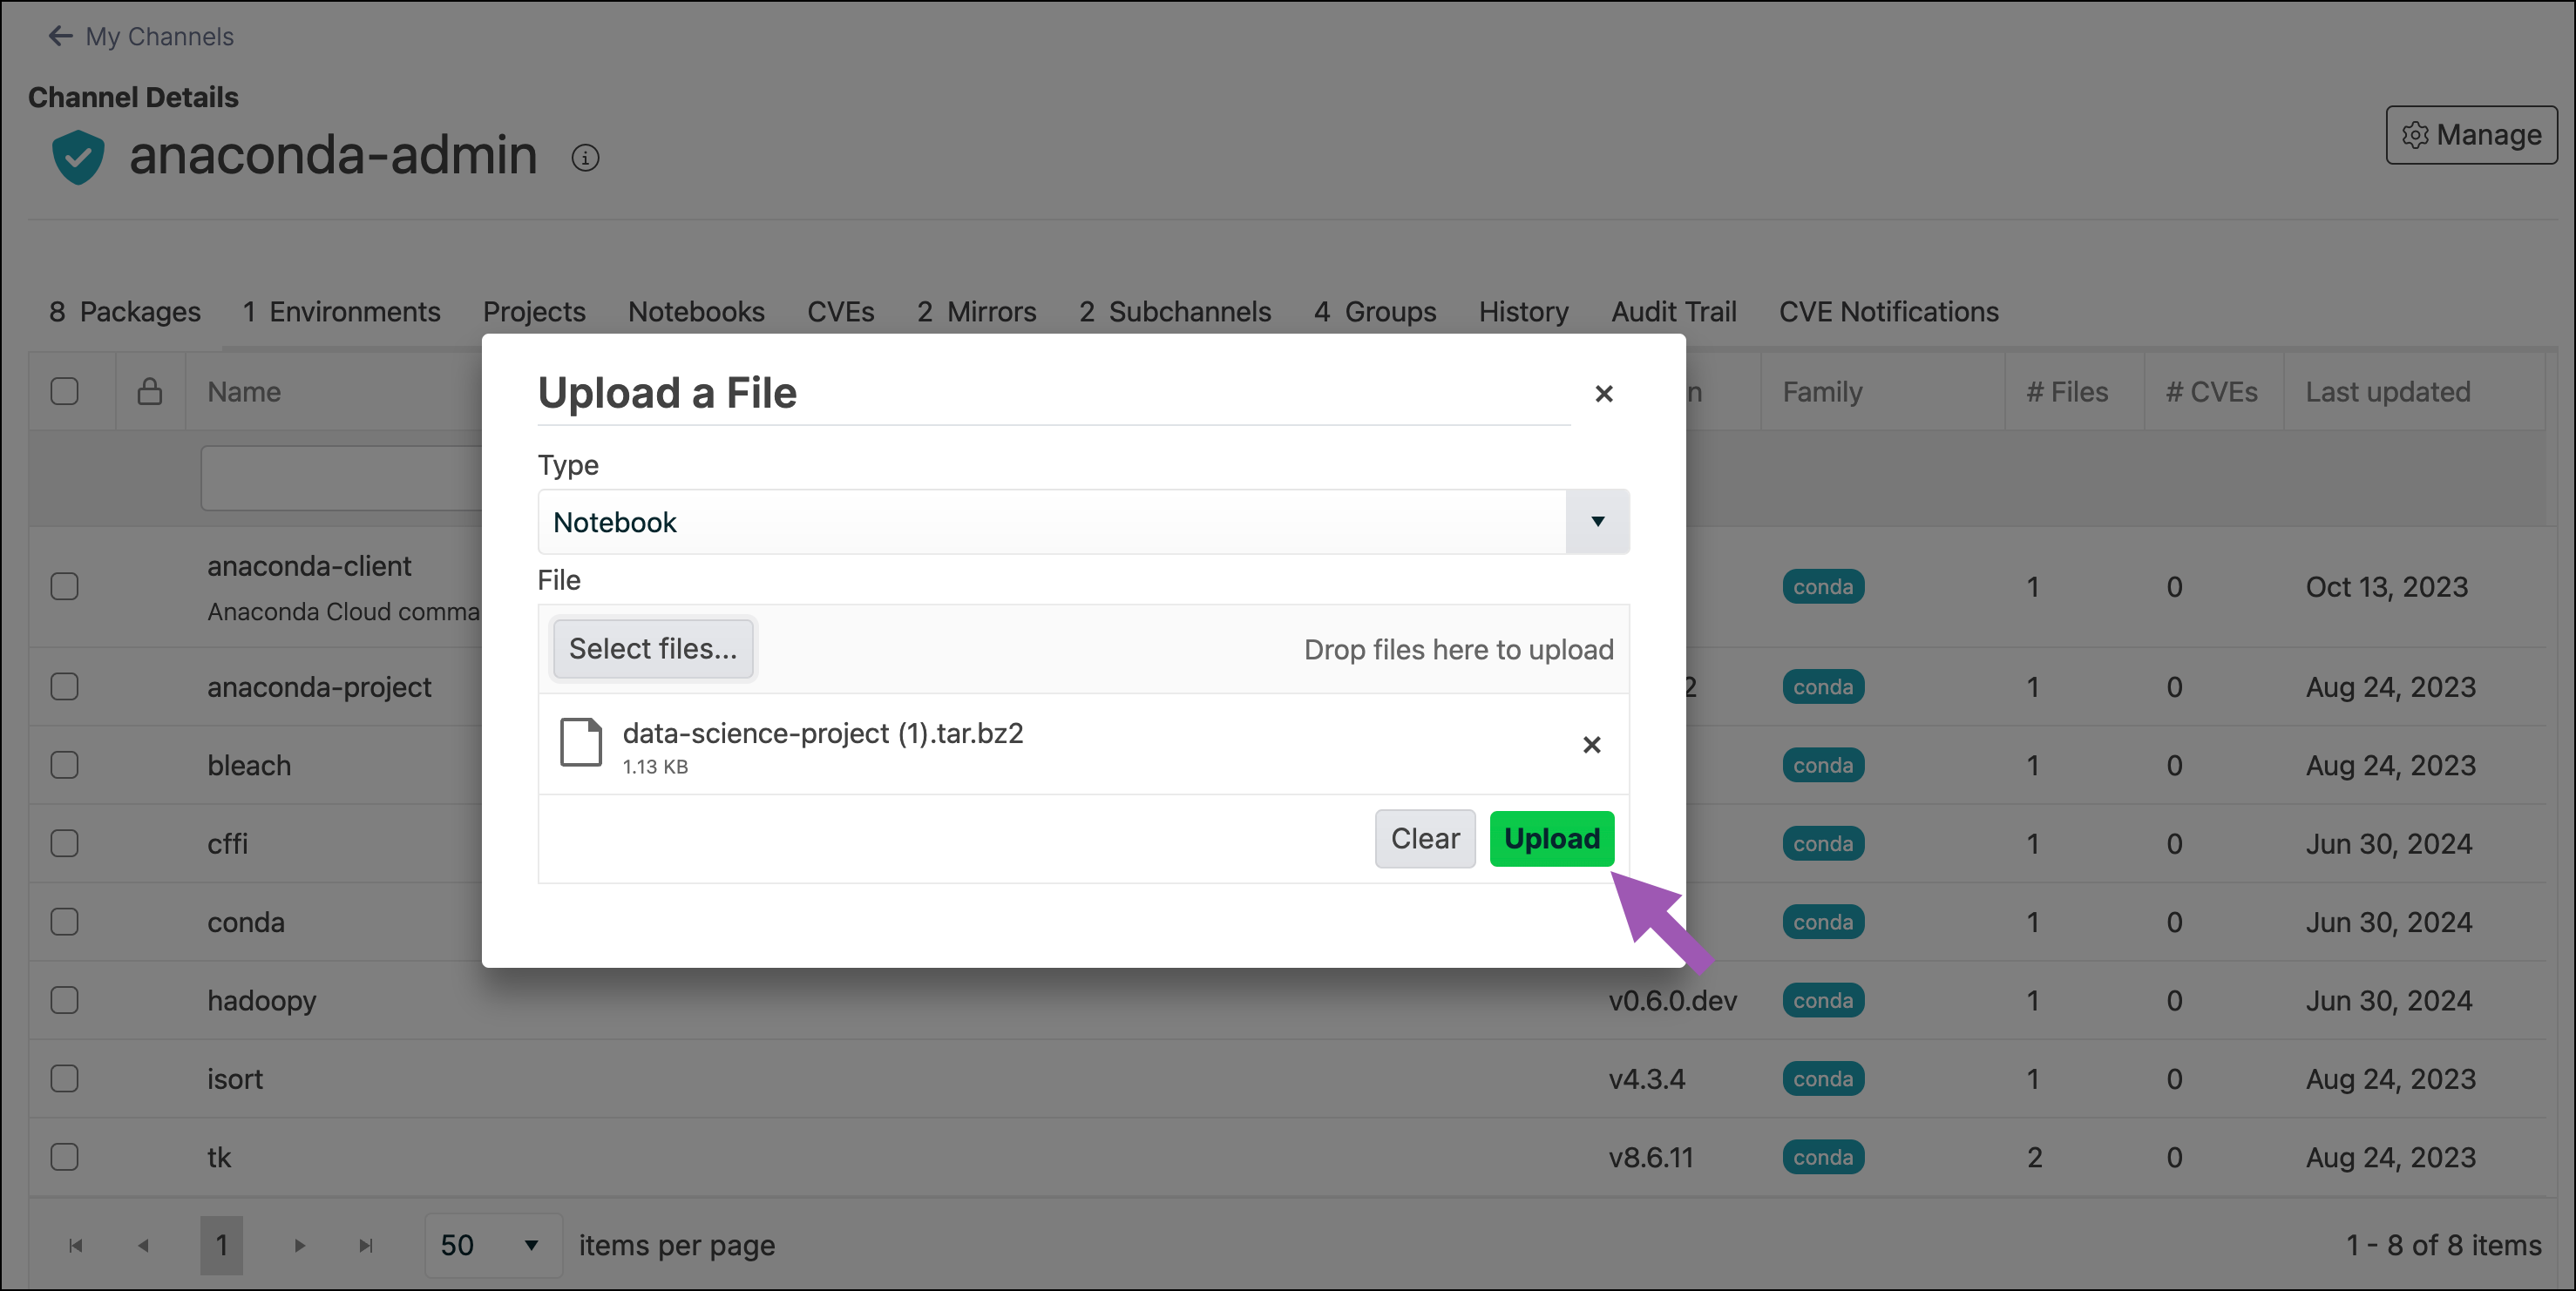Go to the first page of results
Image resolution: width=2576 pixels, height=1291 pixels.
[75, 1245]
